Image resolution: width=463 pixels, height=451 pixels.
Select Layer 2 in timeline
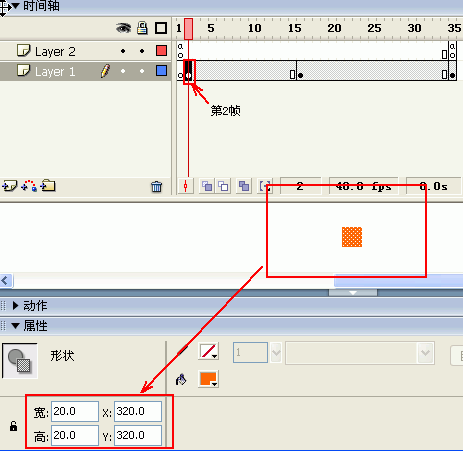[x=55, y=51]
